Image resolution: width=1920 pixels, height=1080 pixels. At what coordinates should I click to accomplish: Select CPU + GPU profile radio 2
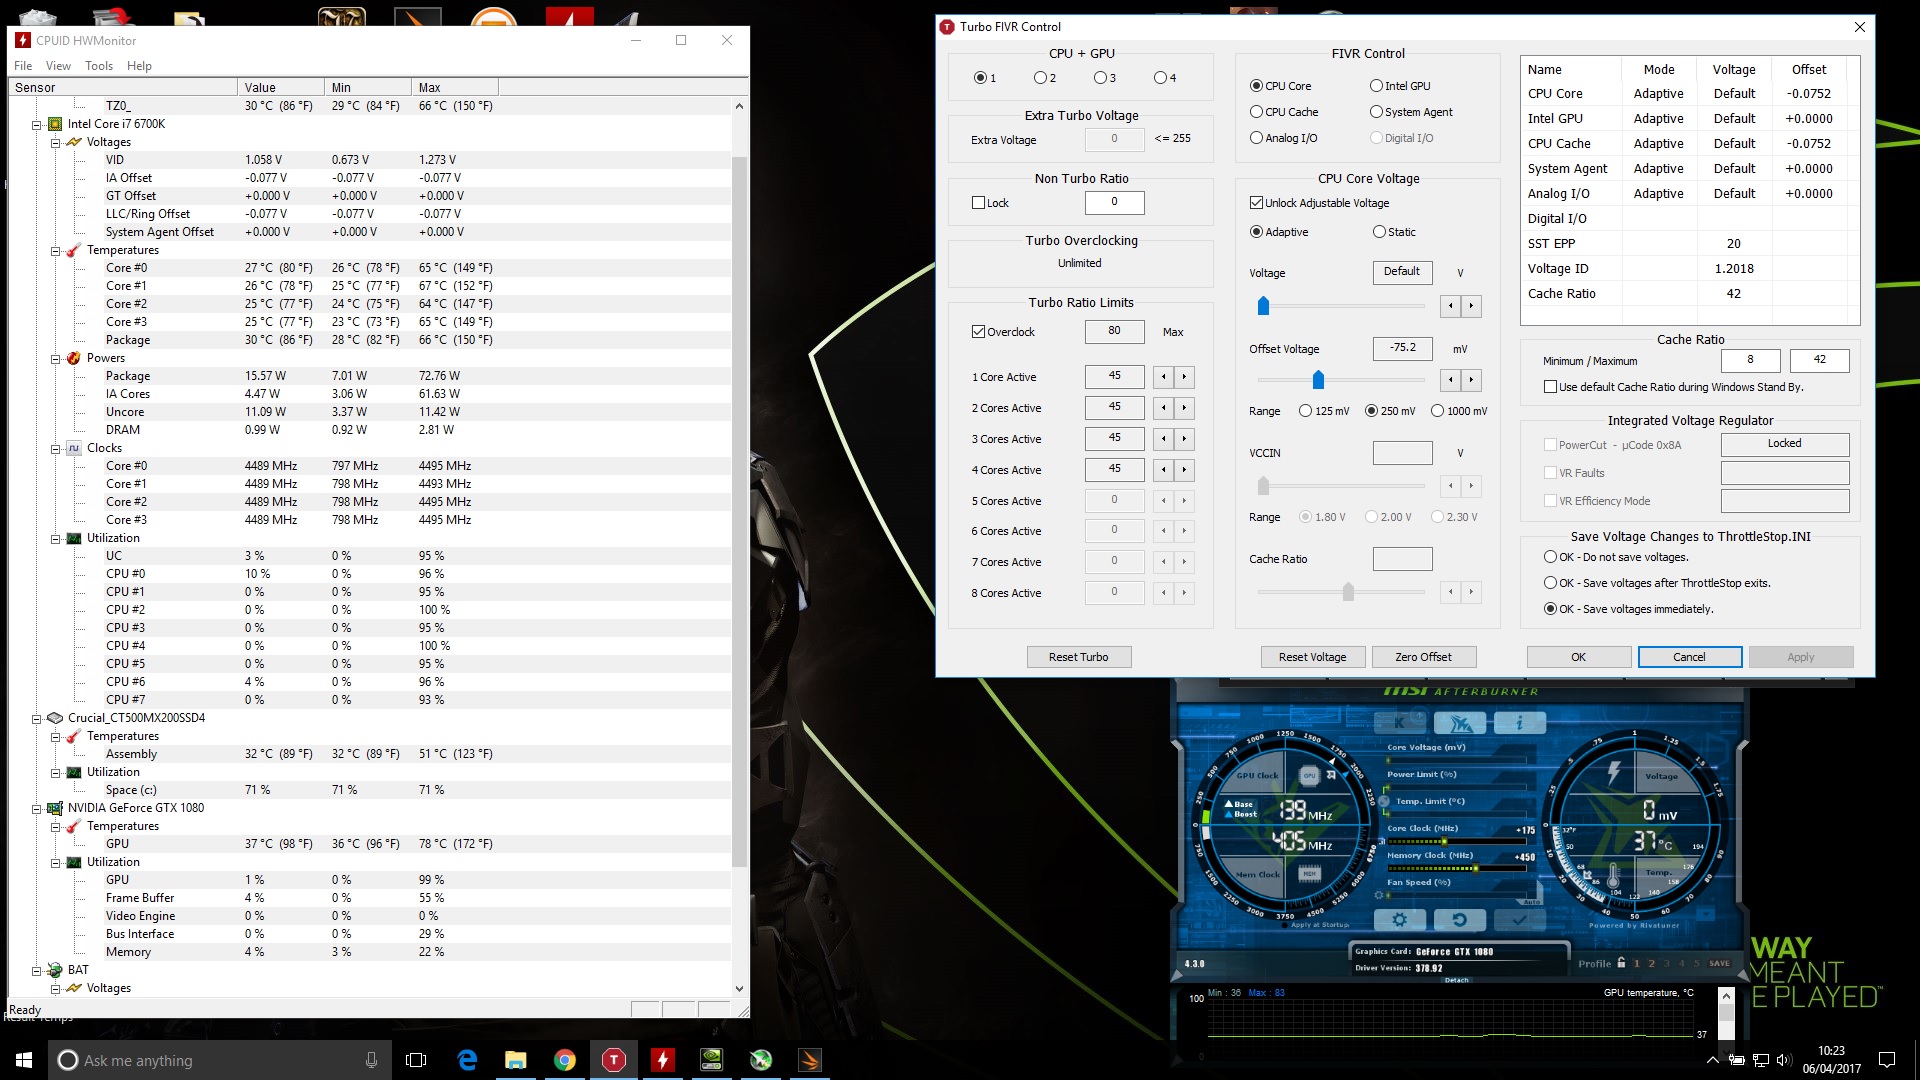tap(1040, 78)
